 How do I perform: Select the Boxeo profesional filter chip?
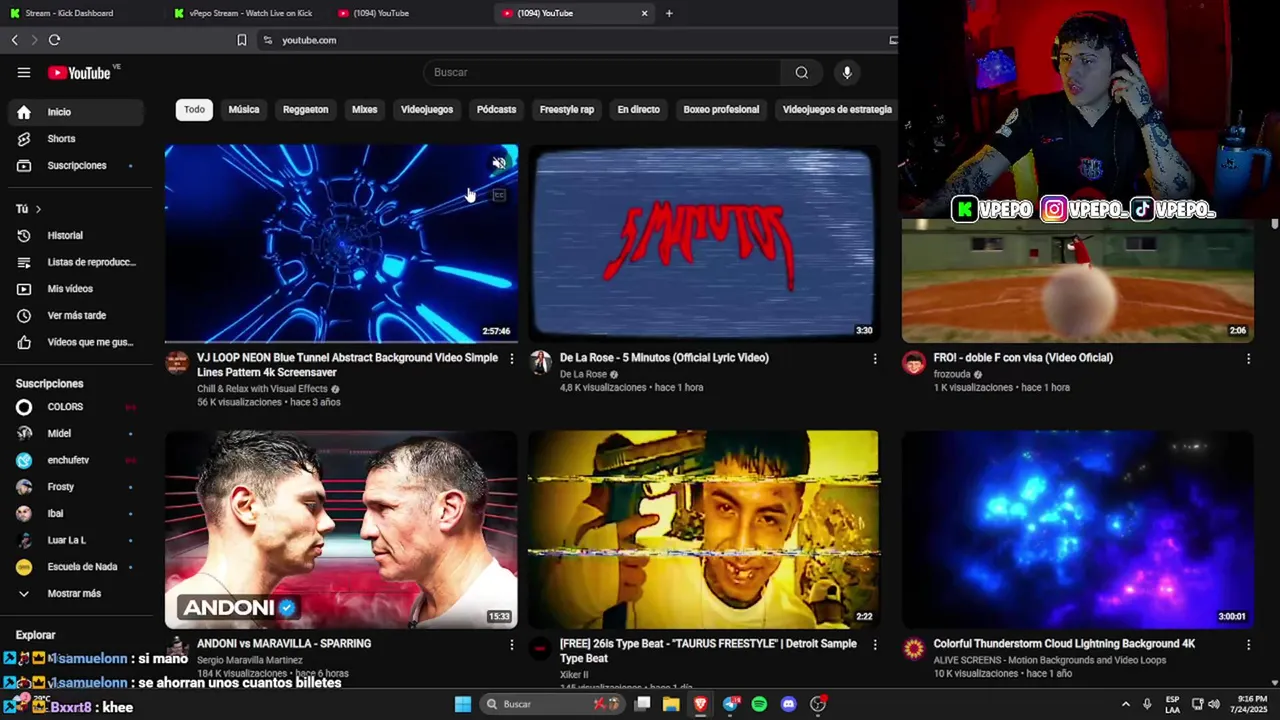pos(721,110)
